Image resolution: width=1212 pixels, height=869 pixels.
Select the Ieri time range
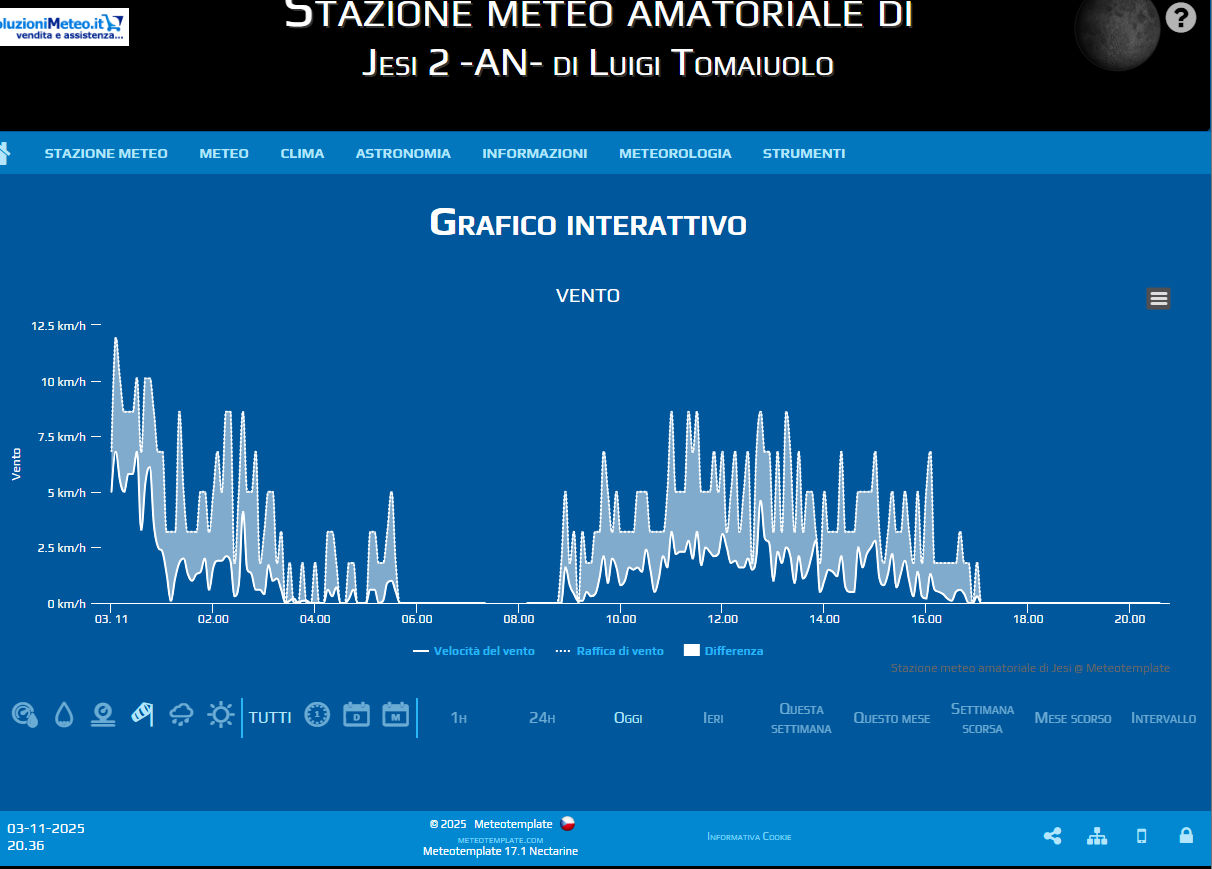(x=713, y=718)
